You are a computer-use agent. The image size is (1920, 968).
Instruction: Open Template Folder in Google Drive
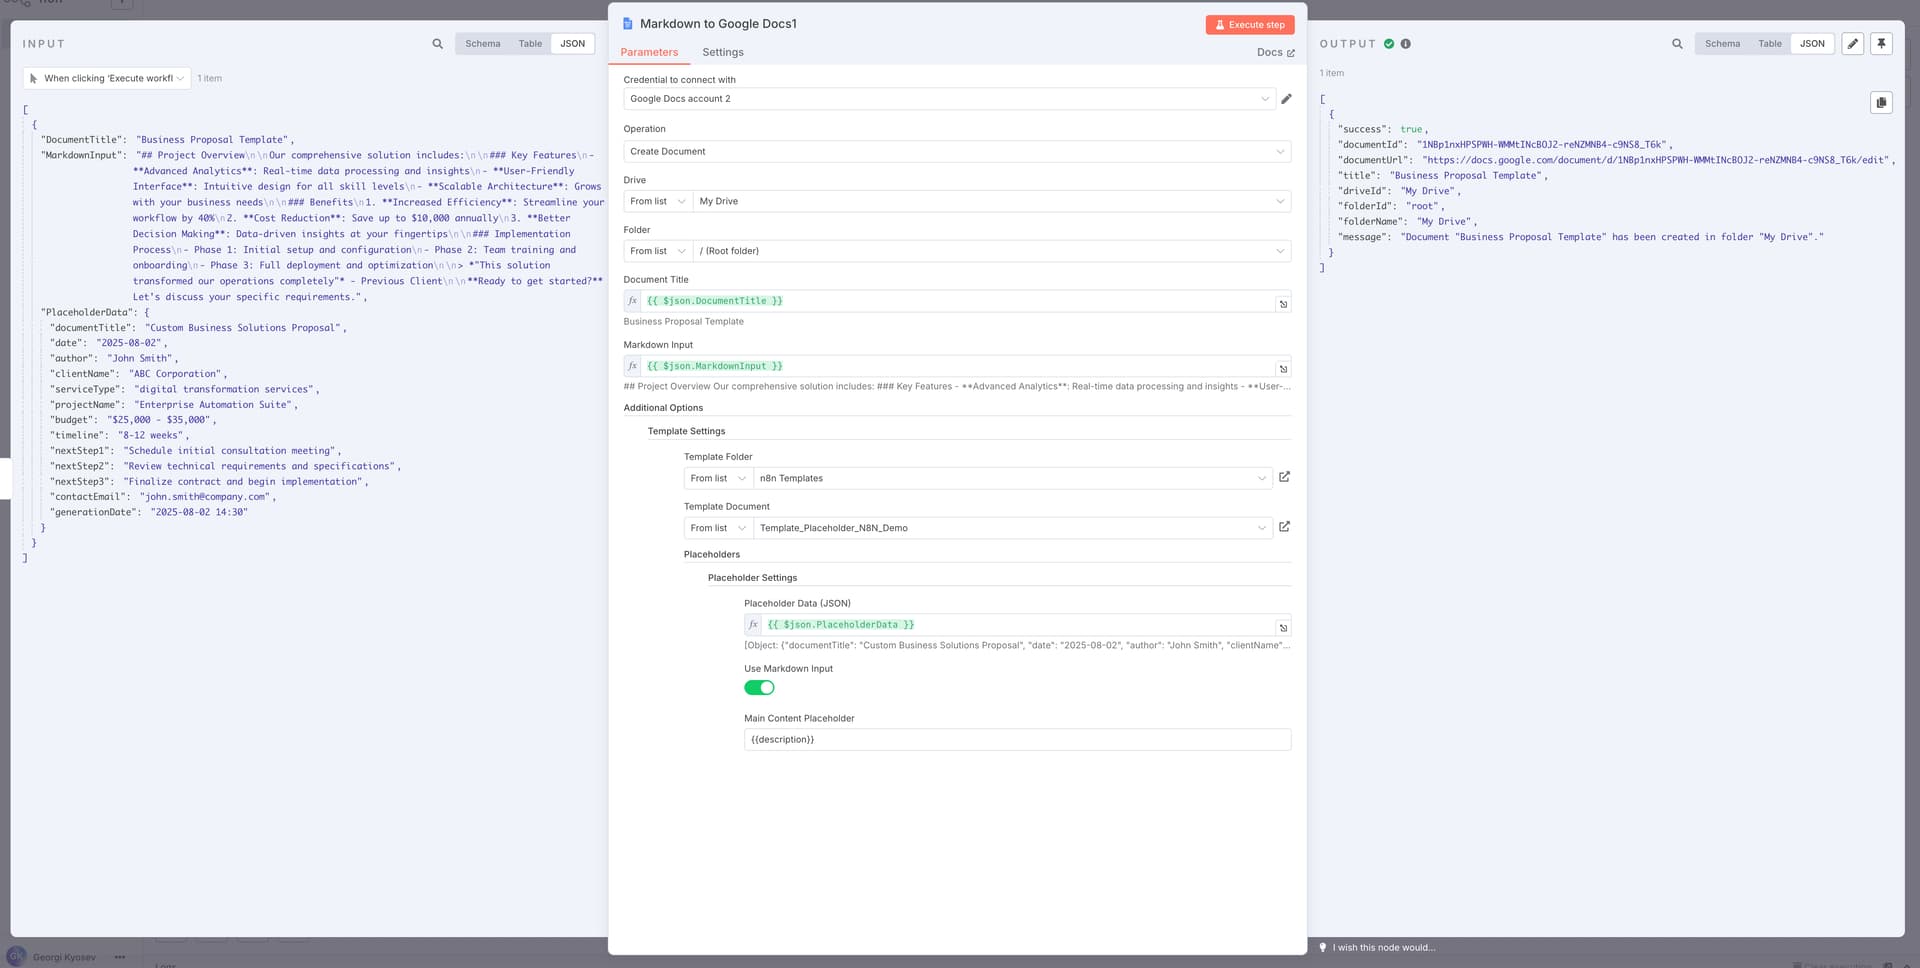pos(1284,477)
